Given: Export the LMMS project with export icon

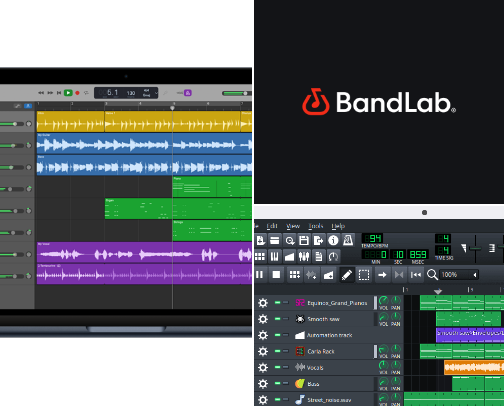Looking at the screenshot, I should (318, 240).
